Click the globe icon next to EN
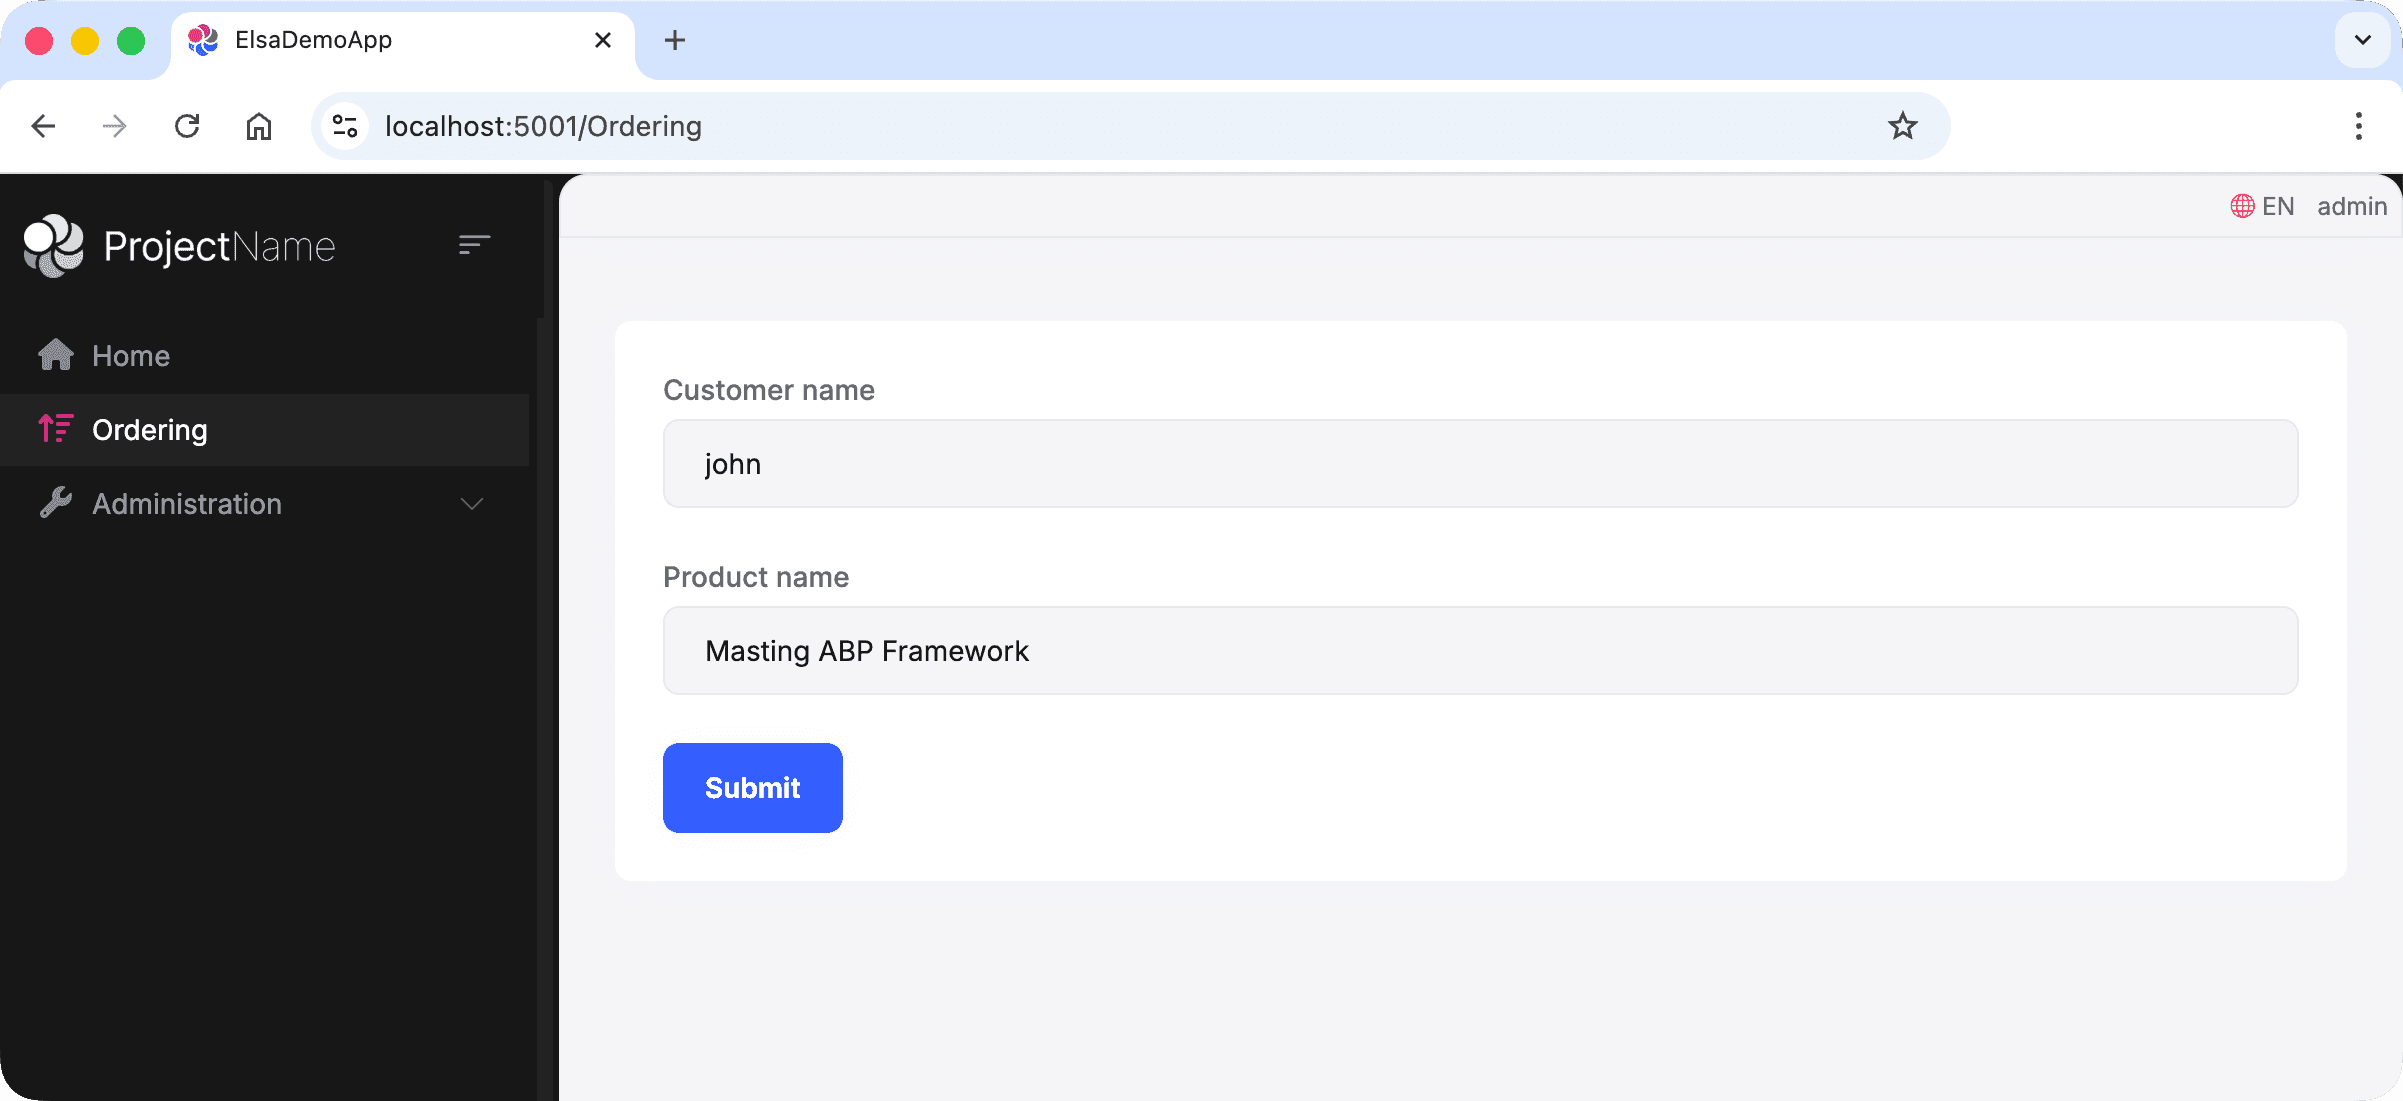 click(x=2242, y=206)
